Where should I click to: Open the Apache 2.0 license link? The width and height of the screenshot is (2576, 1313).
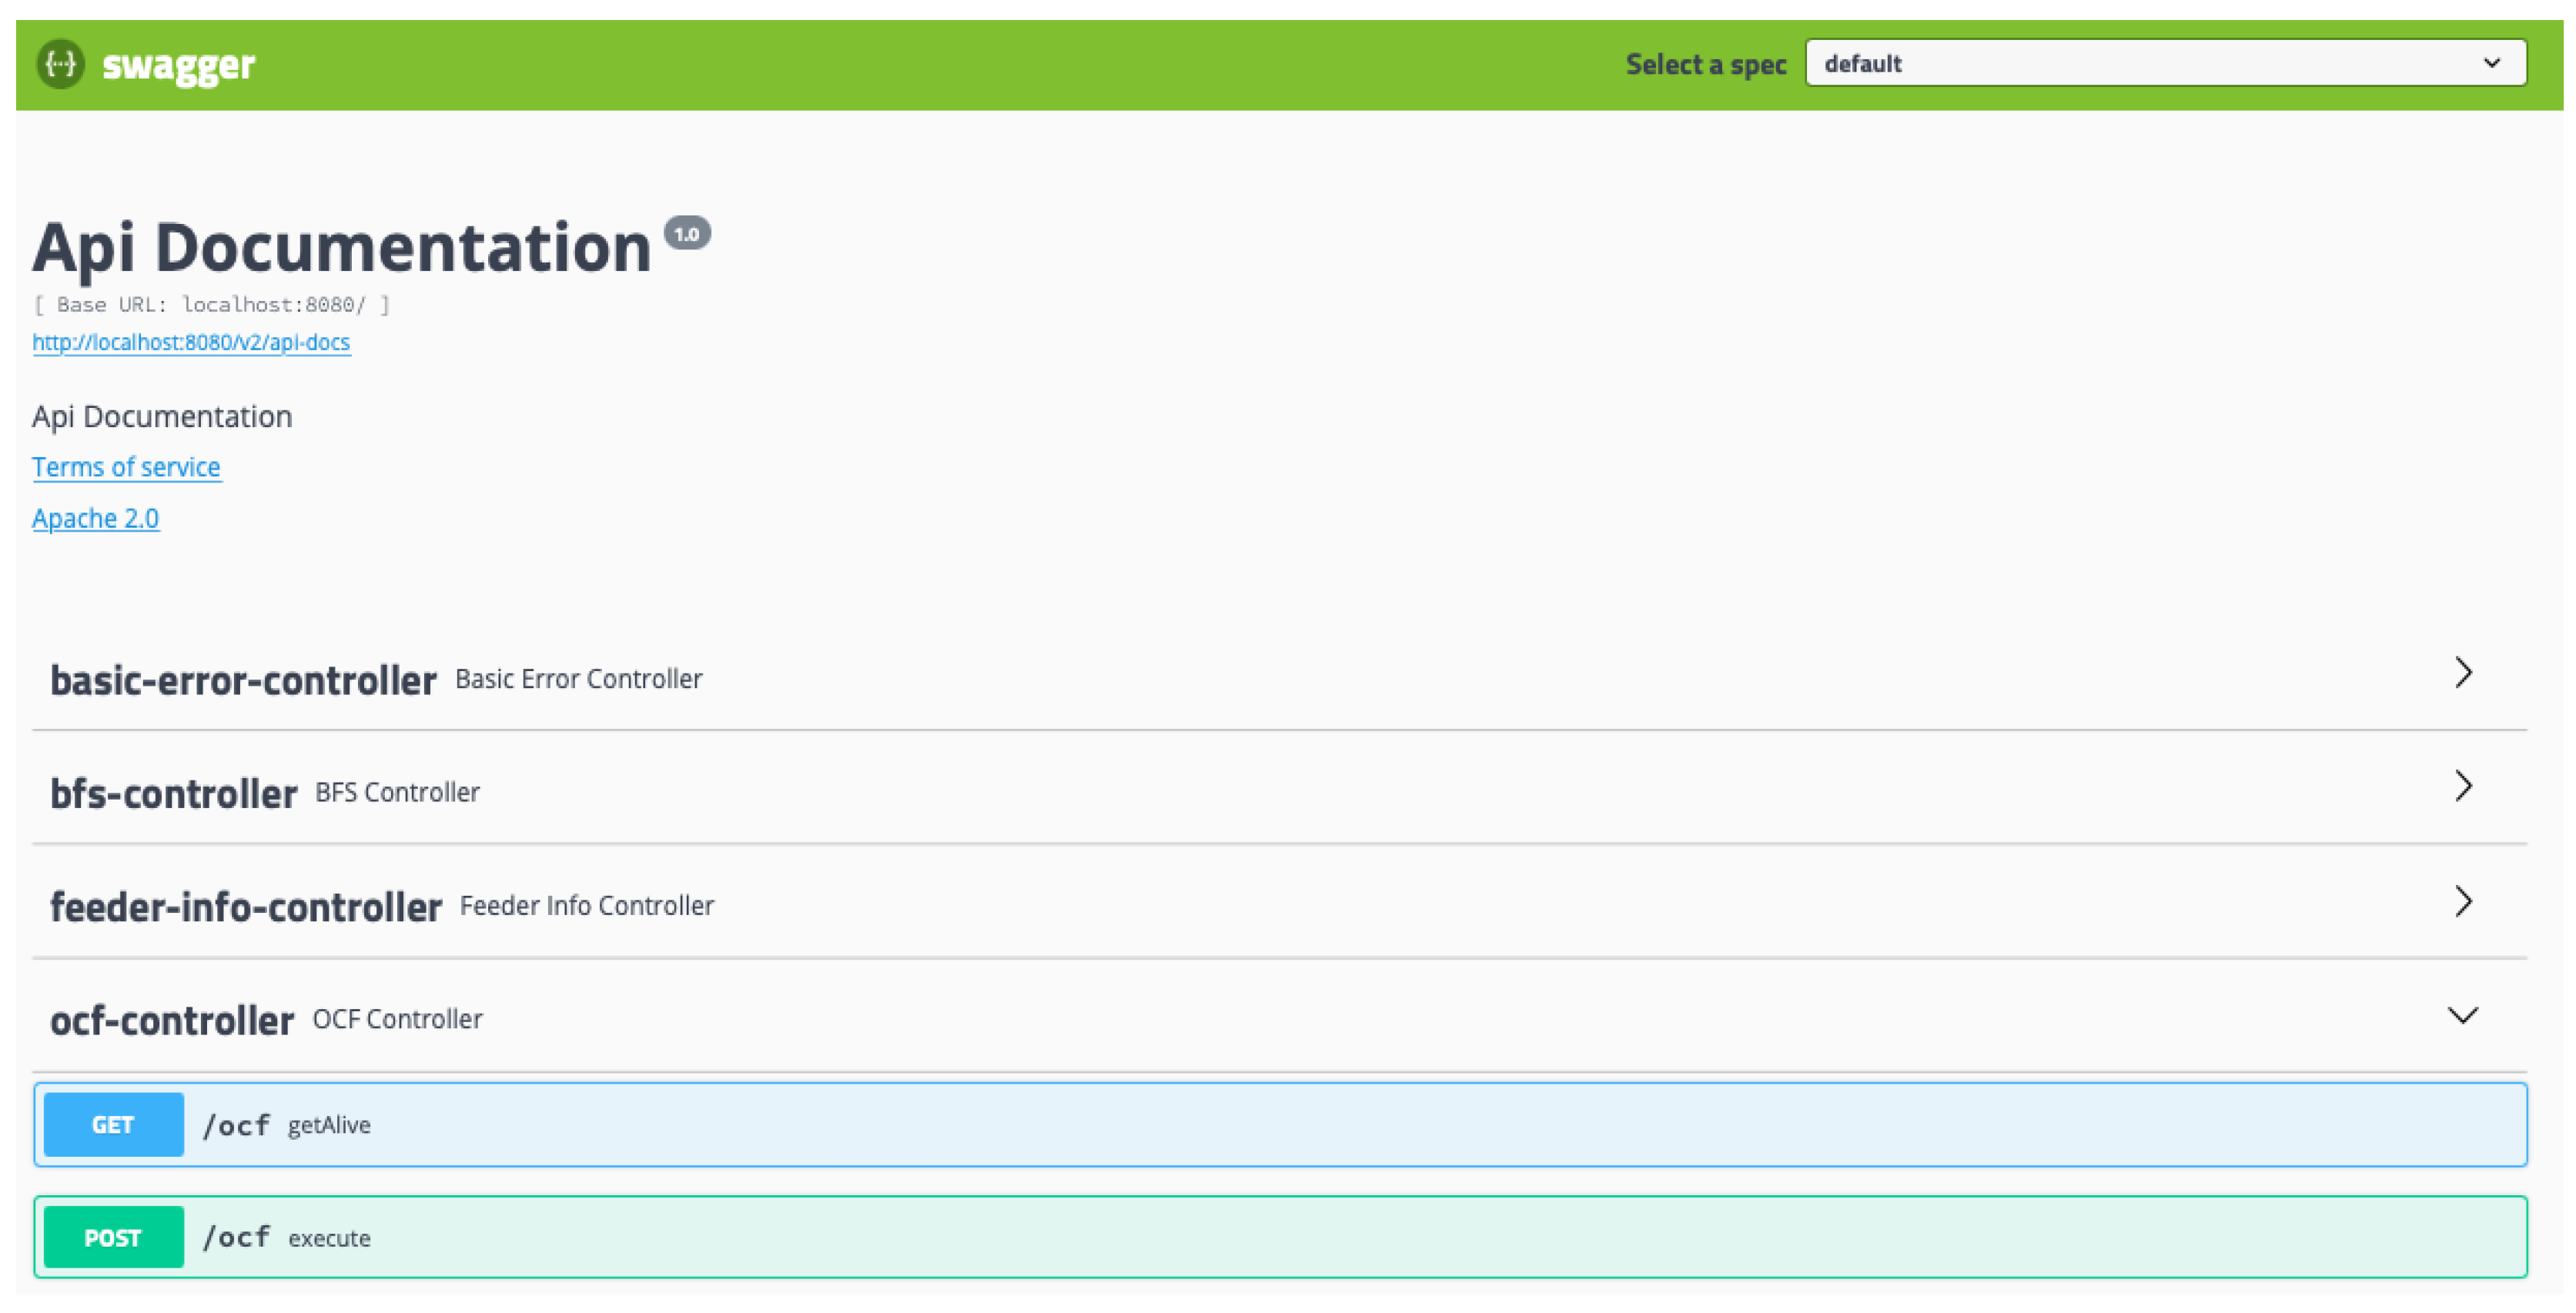tap(95, 518)
